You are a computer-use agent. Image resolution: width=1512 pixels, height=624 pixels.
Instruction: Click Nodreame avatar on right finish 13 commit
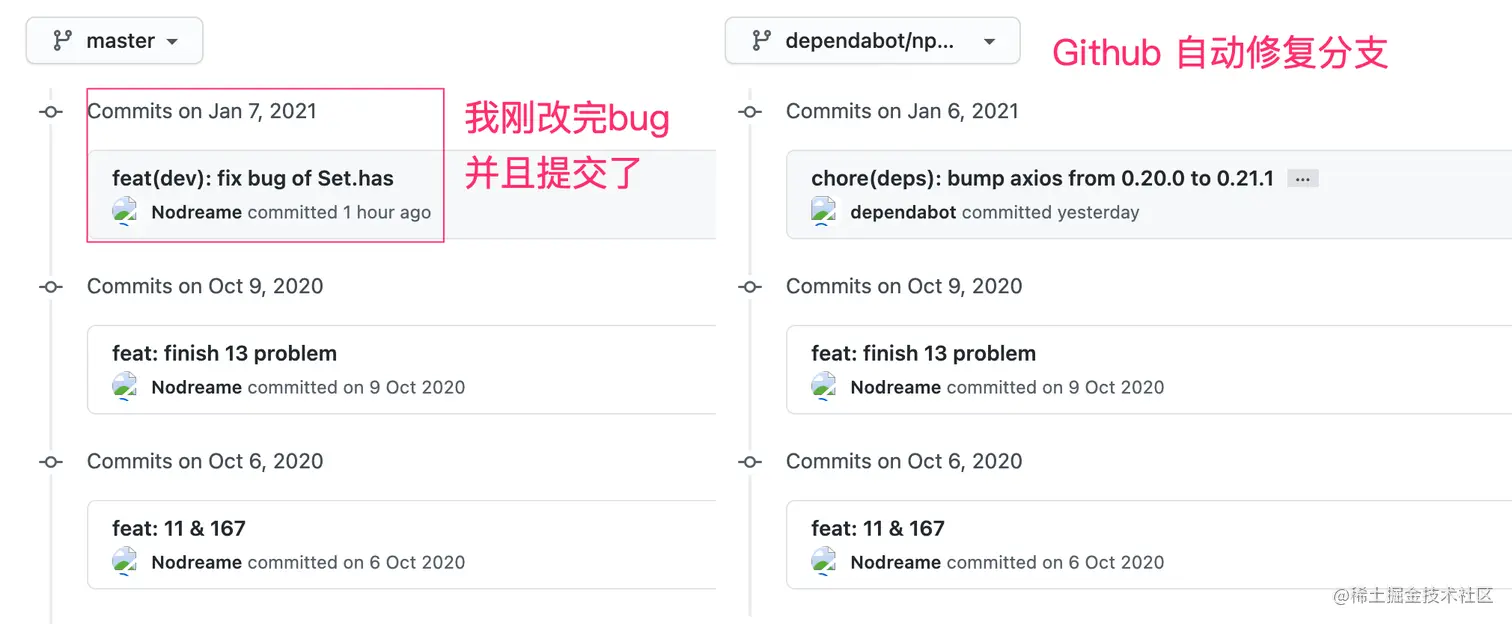[823, 387]
